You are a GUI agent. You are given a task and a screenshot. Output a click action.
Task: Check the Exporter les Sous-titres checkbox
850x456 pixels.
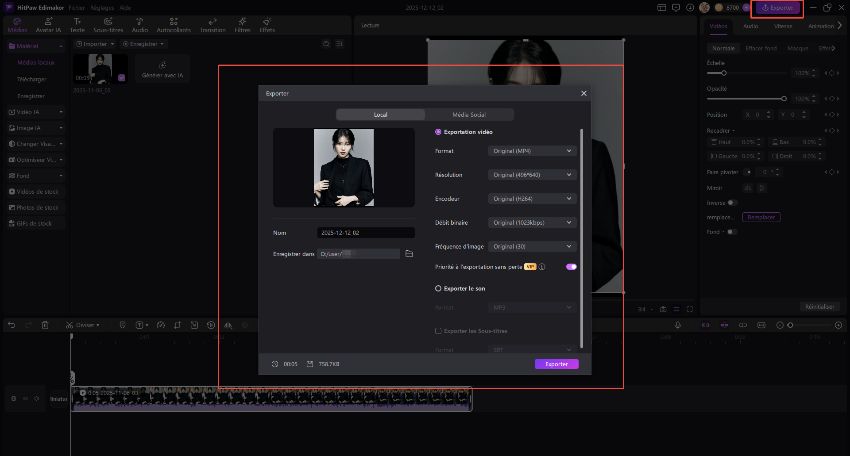438,330
